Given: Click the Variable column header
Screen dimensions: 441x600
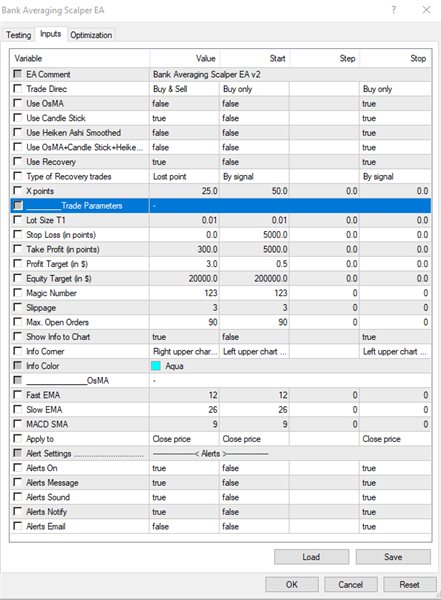Looking at the screenshot, I should coord(80,58).
